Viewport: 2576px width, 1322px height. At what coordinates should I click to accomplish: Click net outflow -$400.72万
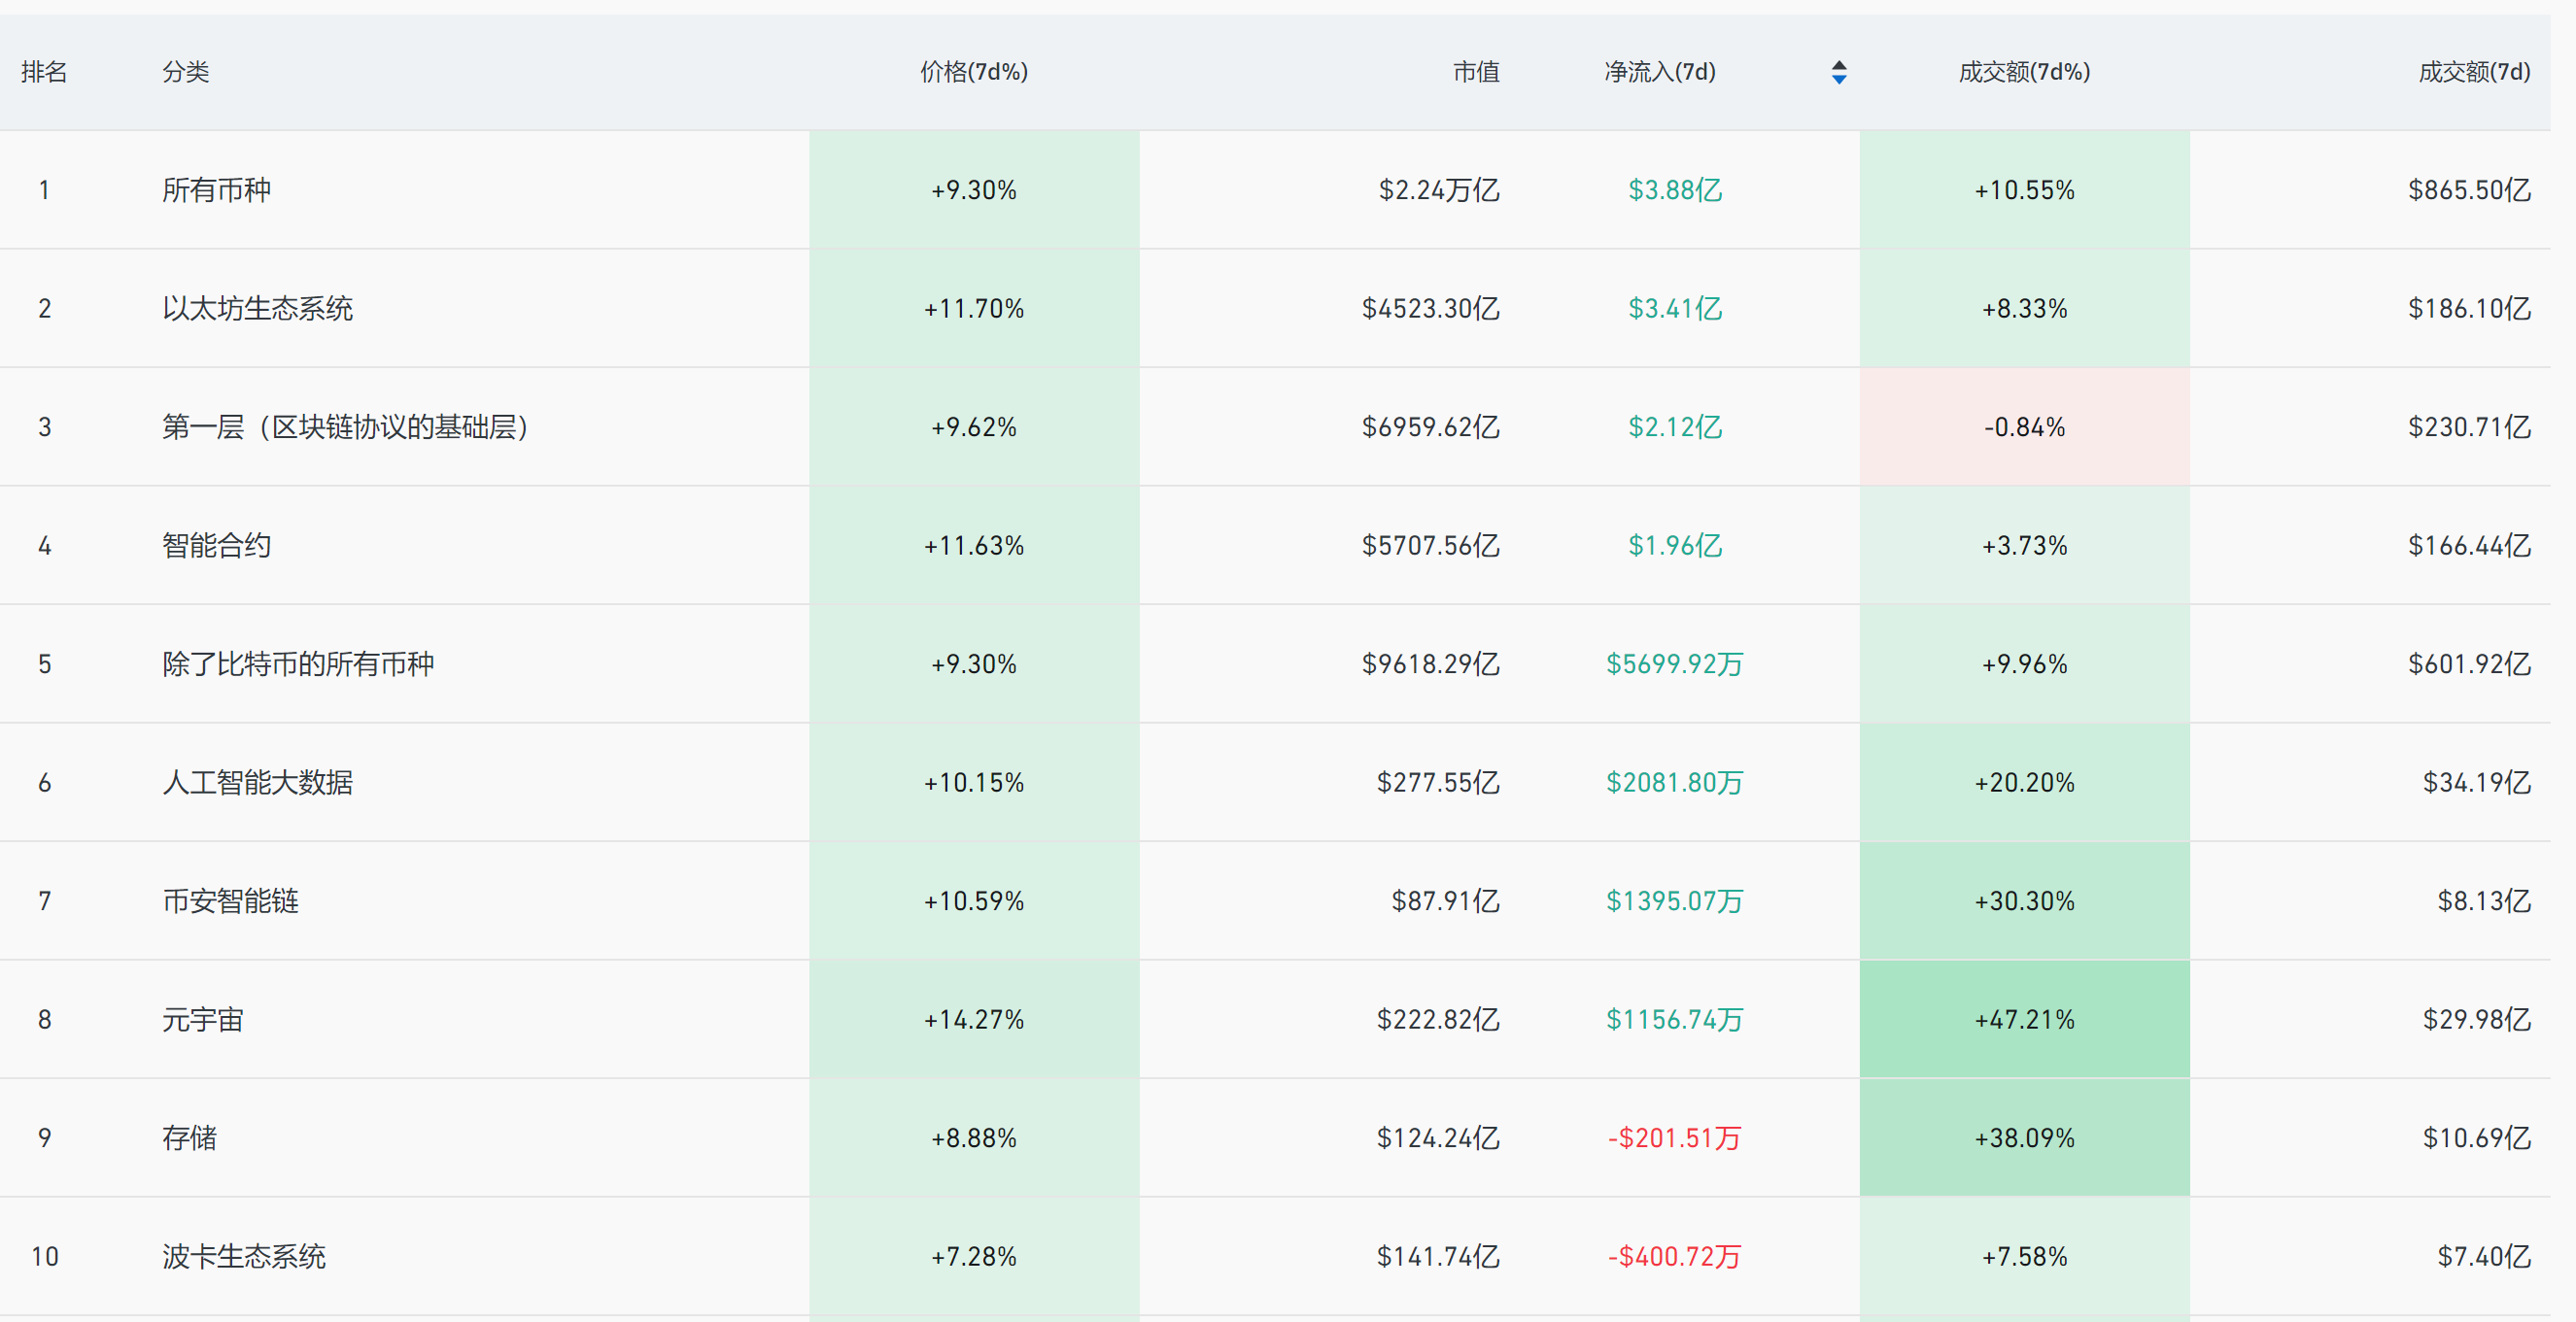click(x=1675, y=1256)
